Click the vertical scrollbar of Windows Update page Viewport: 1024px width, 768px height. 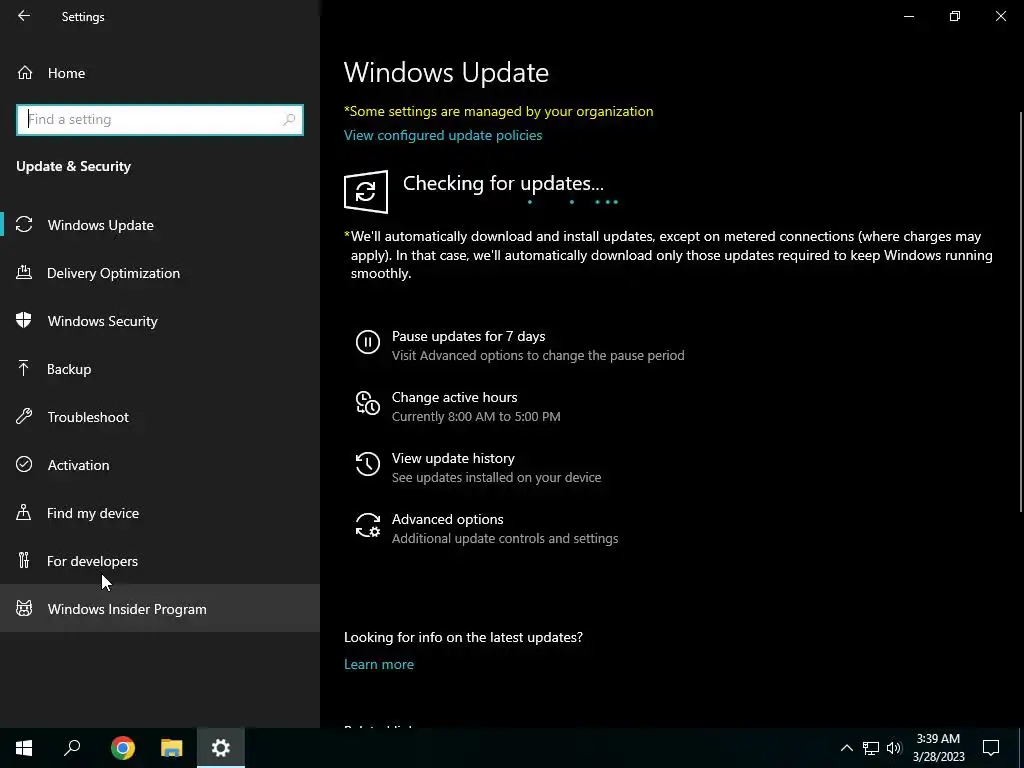pyautogui.click(x=1021, y=312)
